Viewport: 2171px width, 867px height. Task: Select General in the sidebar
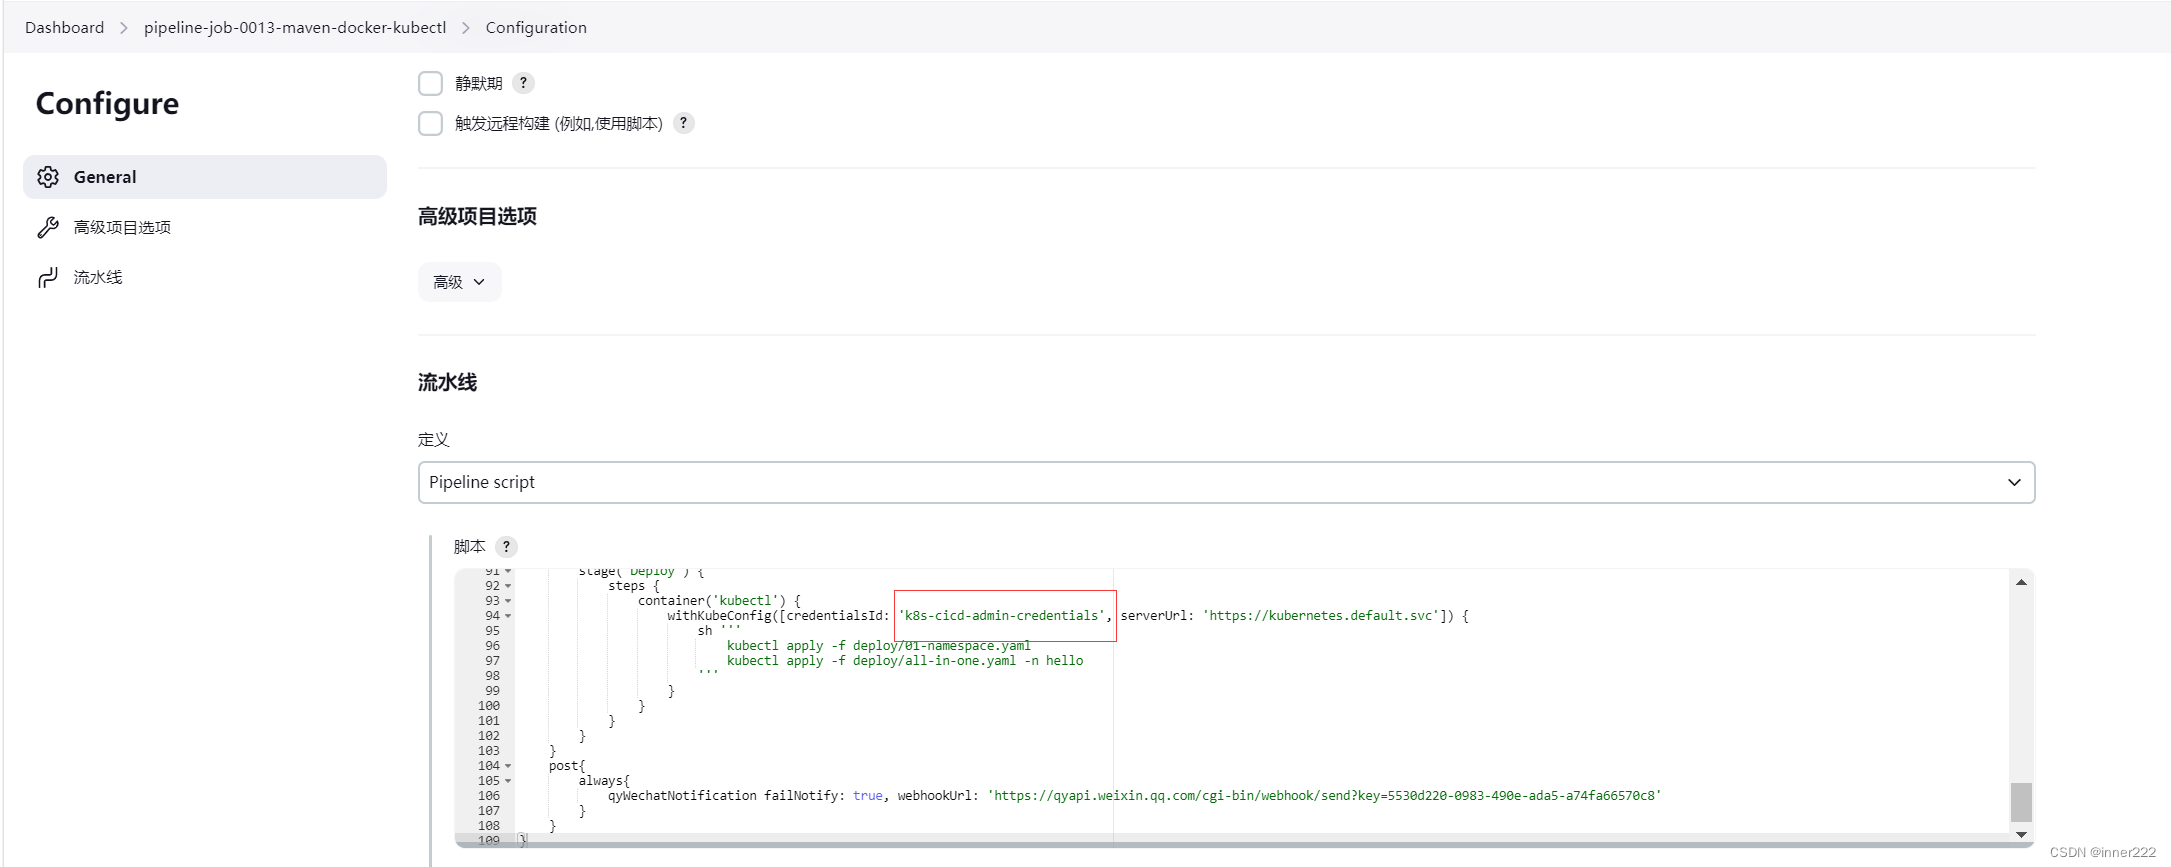tap(205, 177)
